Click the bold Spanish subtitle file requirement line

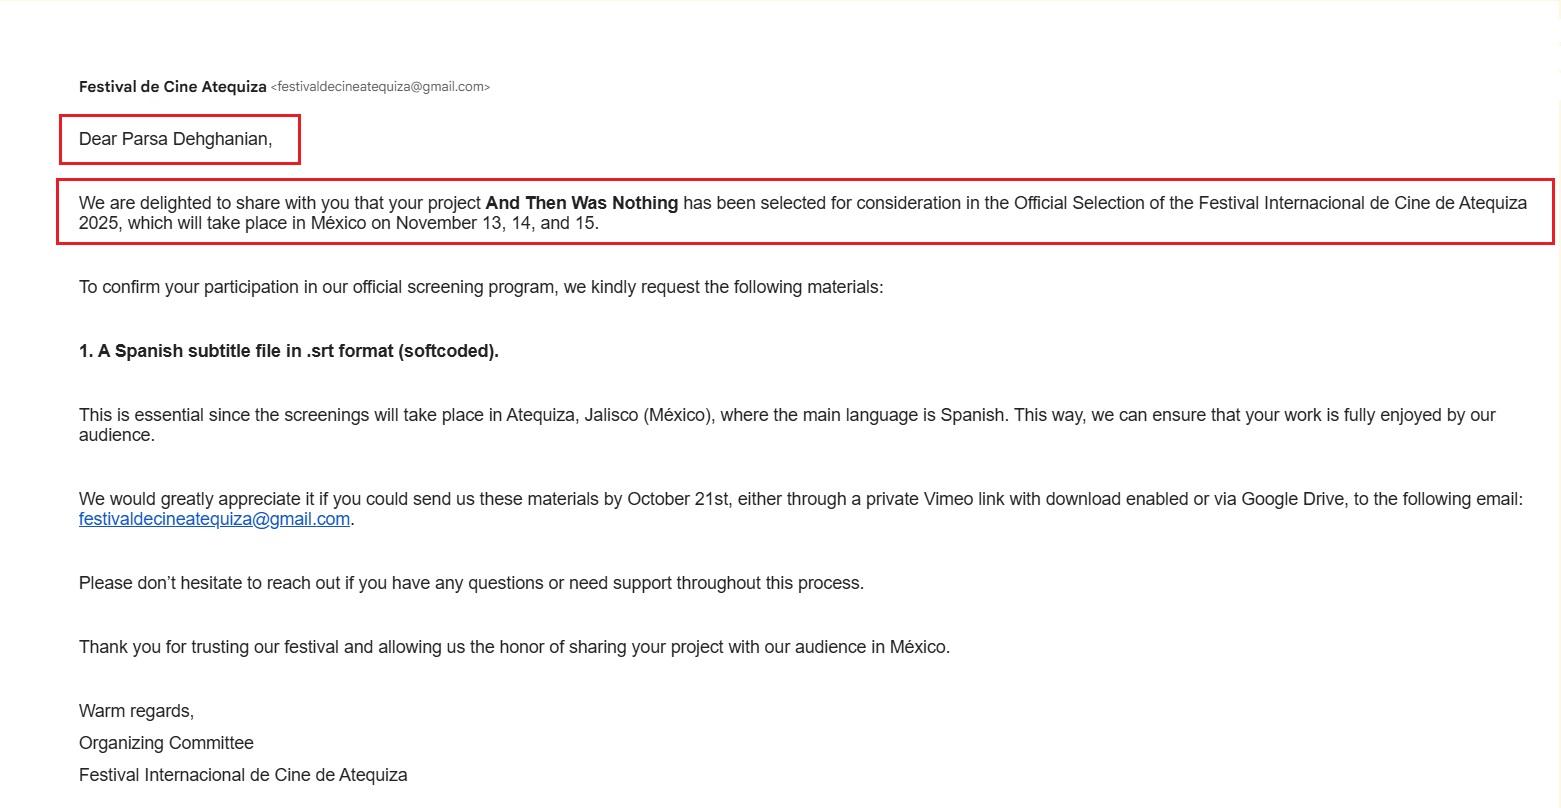(x=288, y=351)
